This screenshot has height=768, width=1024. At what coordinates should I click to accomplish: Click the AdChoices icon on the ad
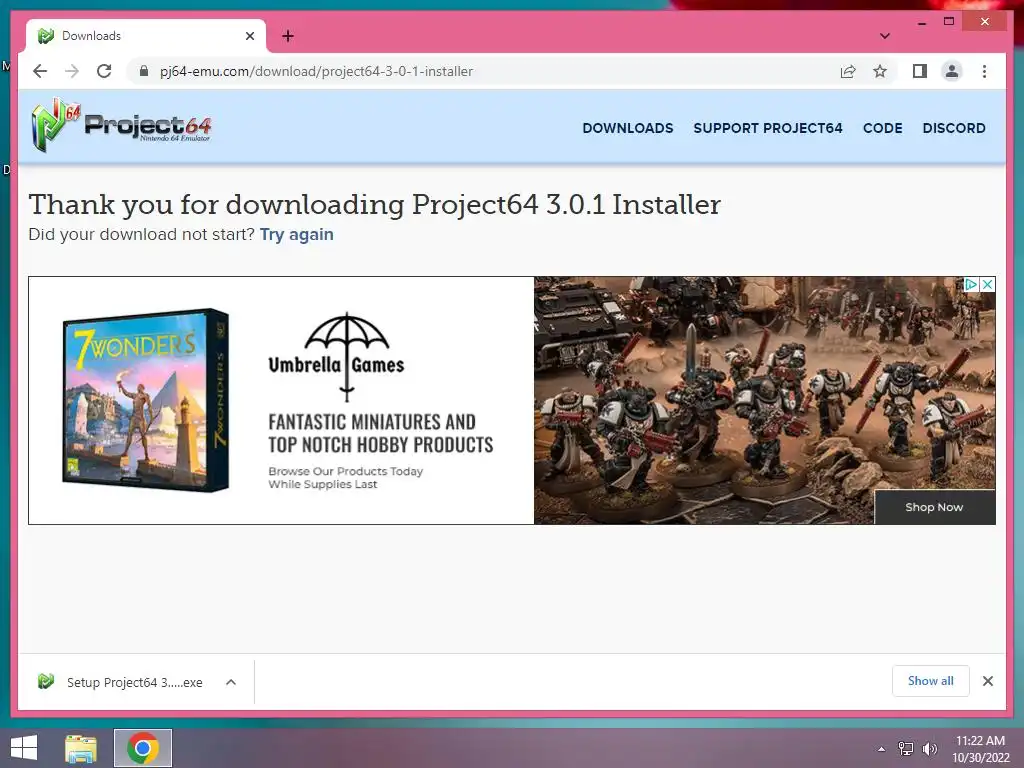[x=971, y=284]
